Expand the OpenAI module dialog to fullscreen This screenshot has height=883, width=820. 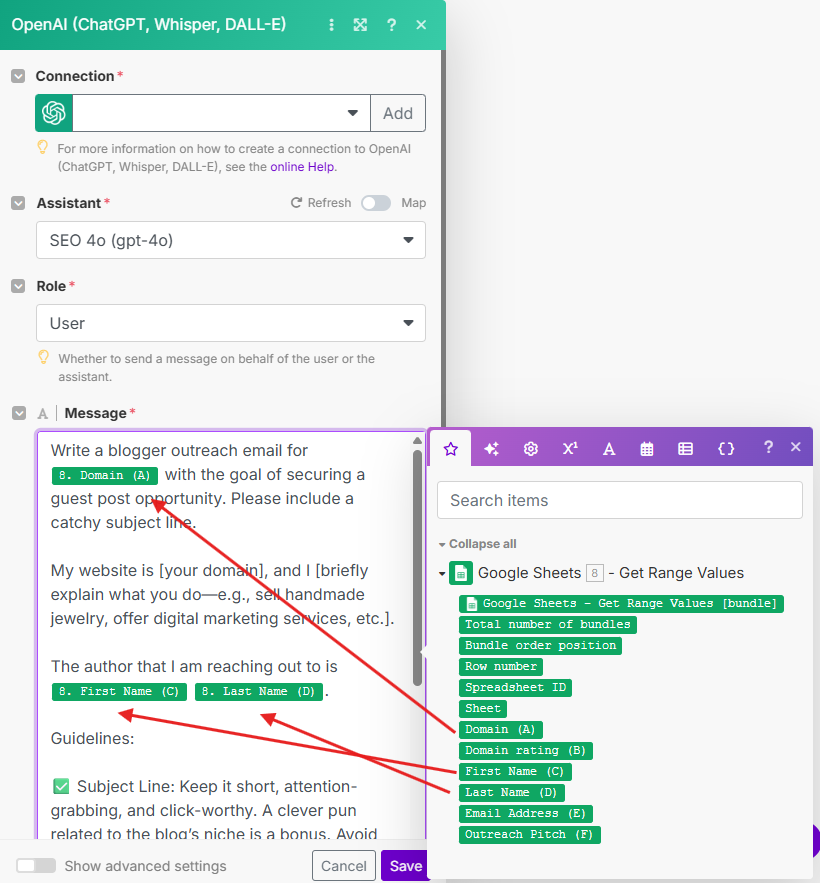pos(360,25)
